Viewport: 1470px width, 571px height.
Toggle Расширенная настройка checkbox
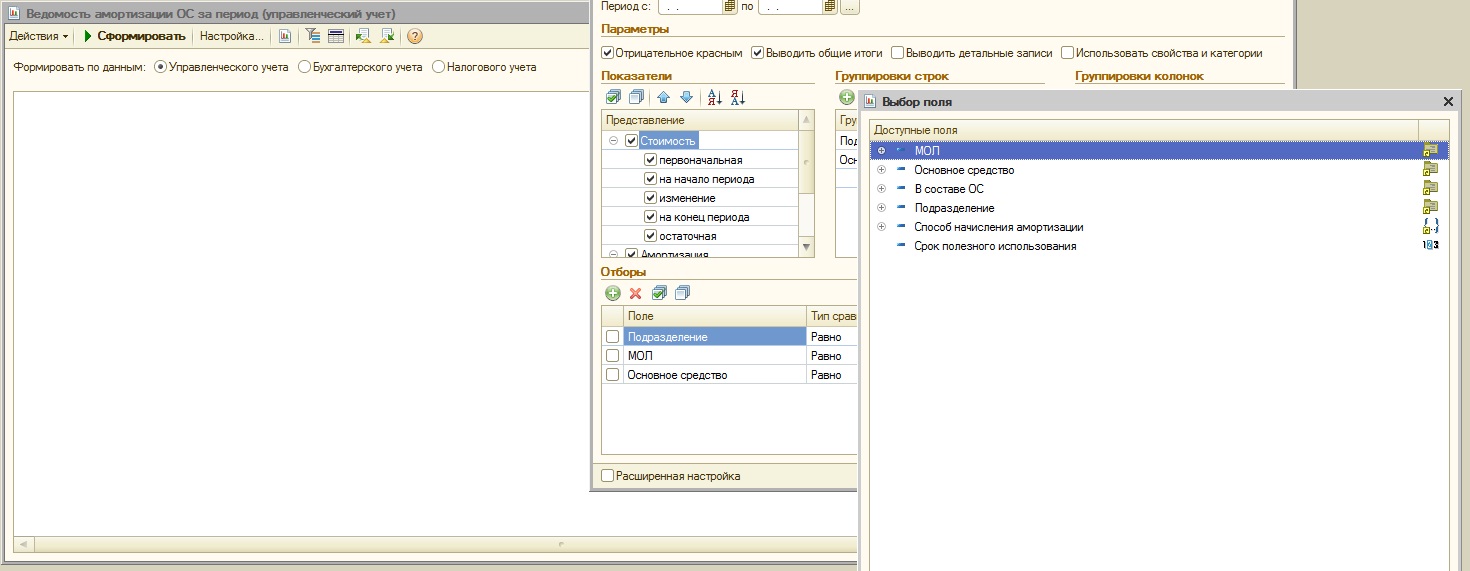click(x=607, y=476)
